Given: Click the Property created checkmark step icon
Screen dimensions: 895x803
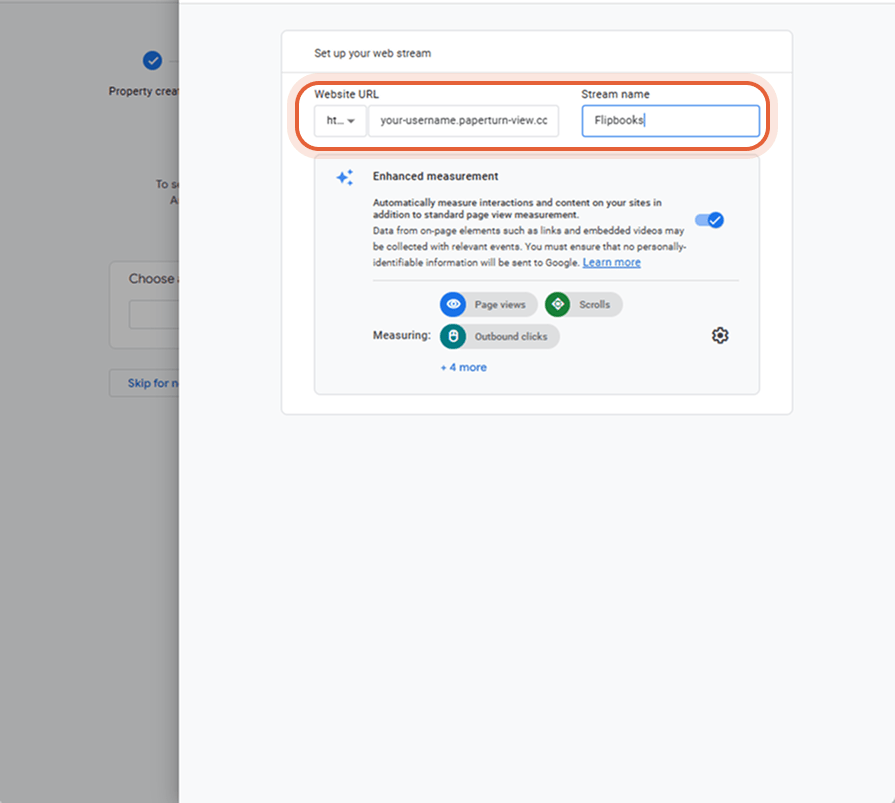Looking at the screenshot, I should pyautogui.click(x=152, y=60).
